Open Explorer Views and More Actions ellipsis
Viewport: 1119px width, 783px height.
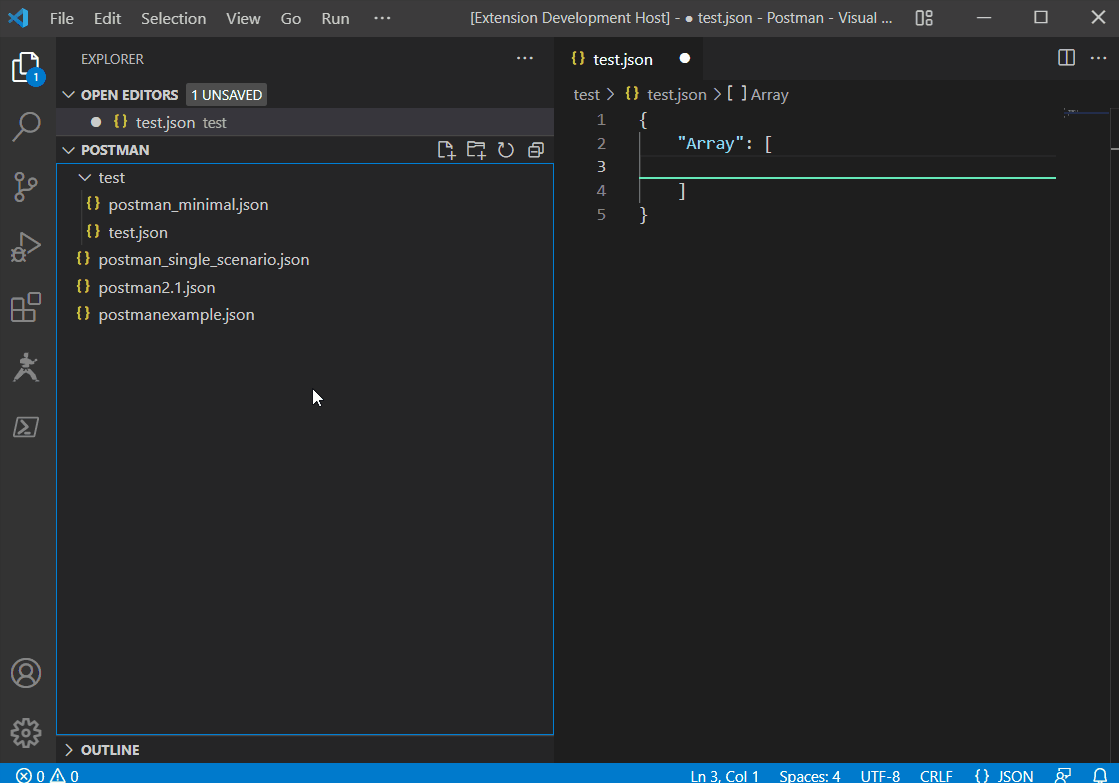[x=525, y=58]
